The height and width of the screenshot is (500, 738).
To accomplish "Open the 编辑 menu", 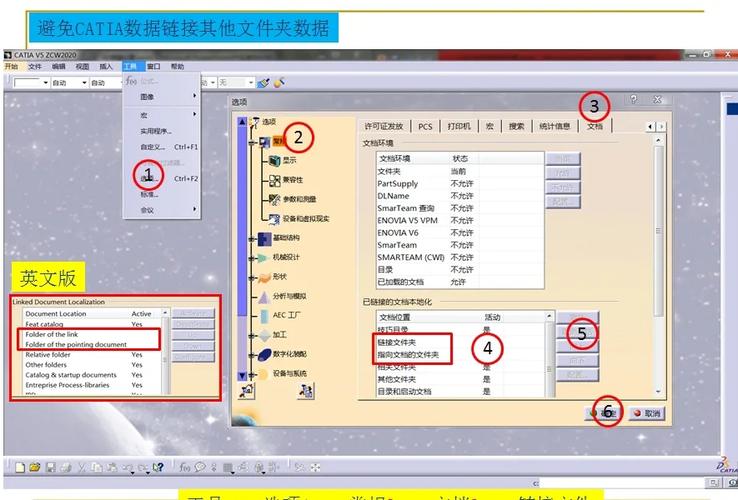I will coord(59,66).
